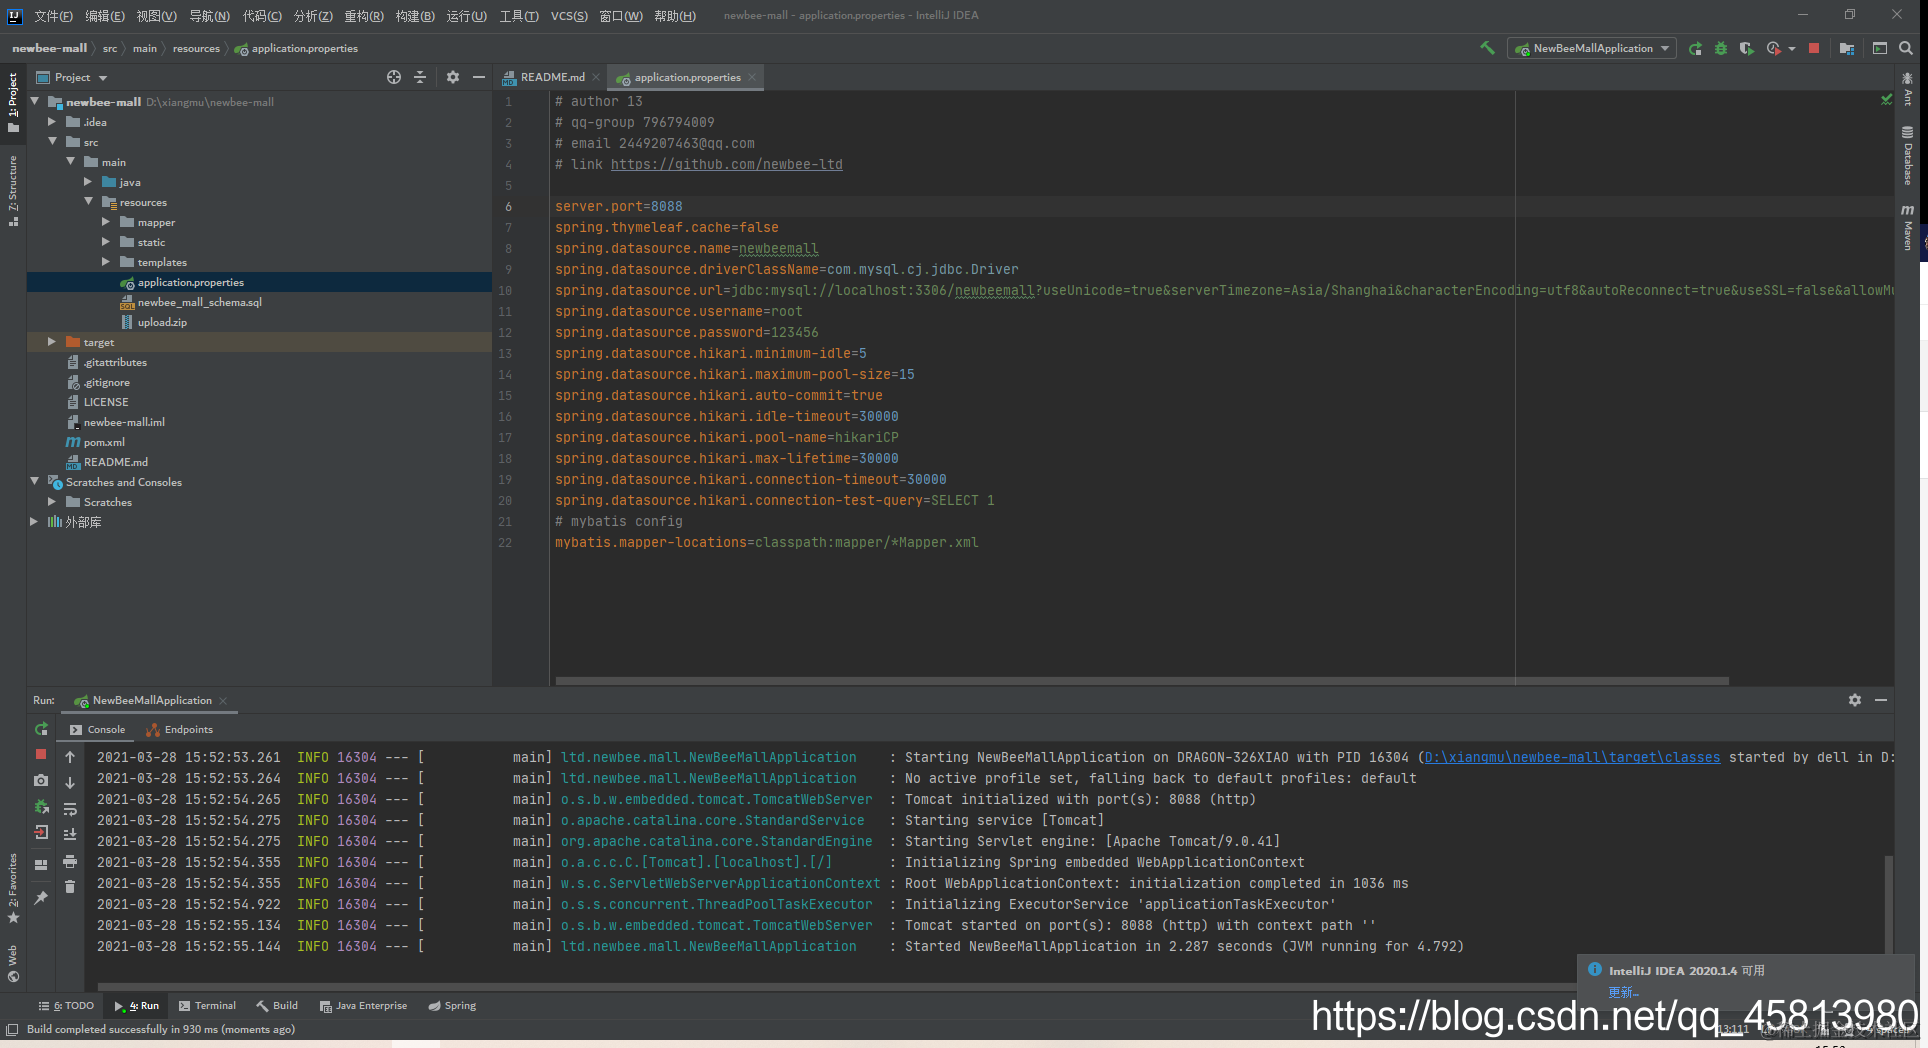Image resolution: width=1928 pixels, height=1048 pixels.
Task: Click the green Debug bug icon
Action: [1721, 48]
